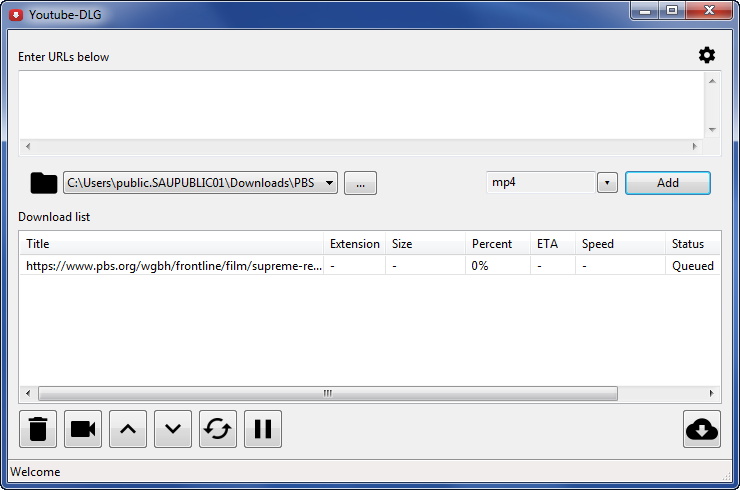740x490 pixels.
Task: Click the Size column header
Action: pyautogui.click(x=425, y=244)
